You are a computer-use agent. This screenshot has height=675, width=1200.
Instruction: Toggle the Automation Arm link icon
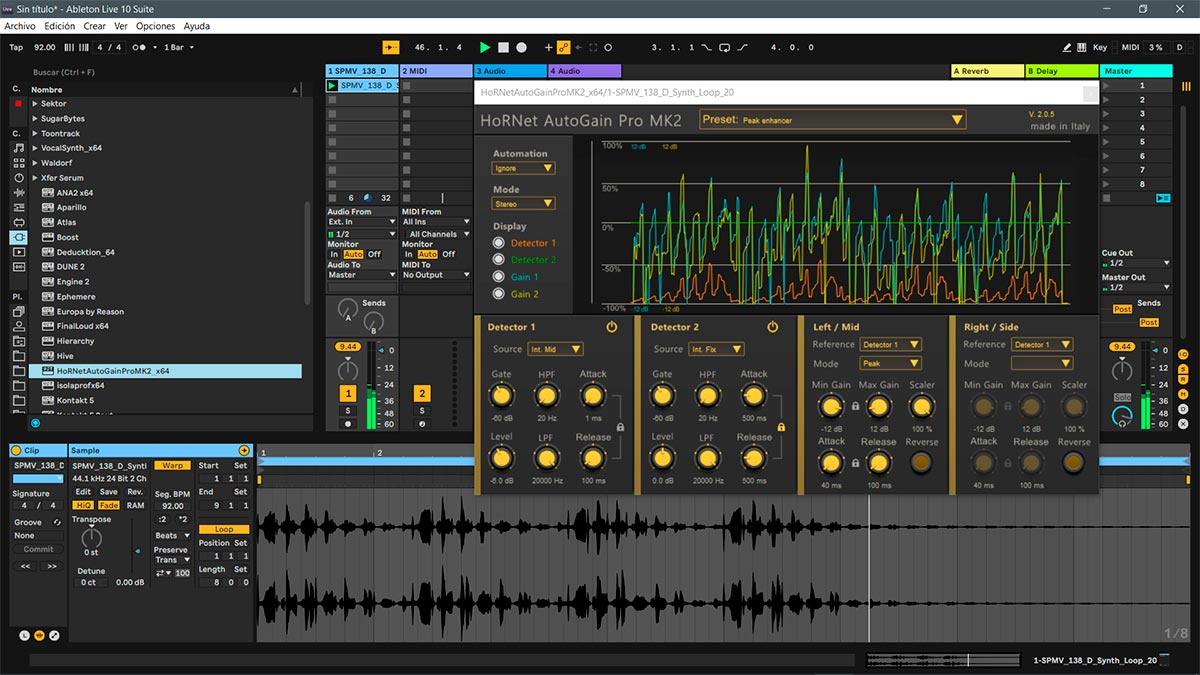point(563,47)
